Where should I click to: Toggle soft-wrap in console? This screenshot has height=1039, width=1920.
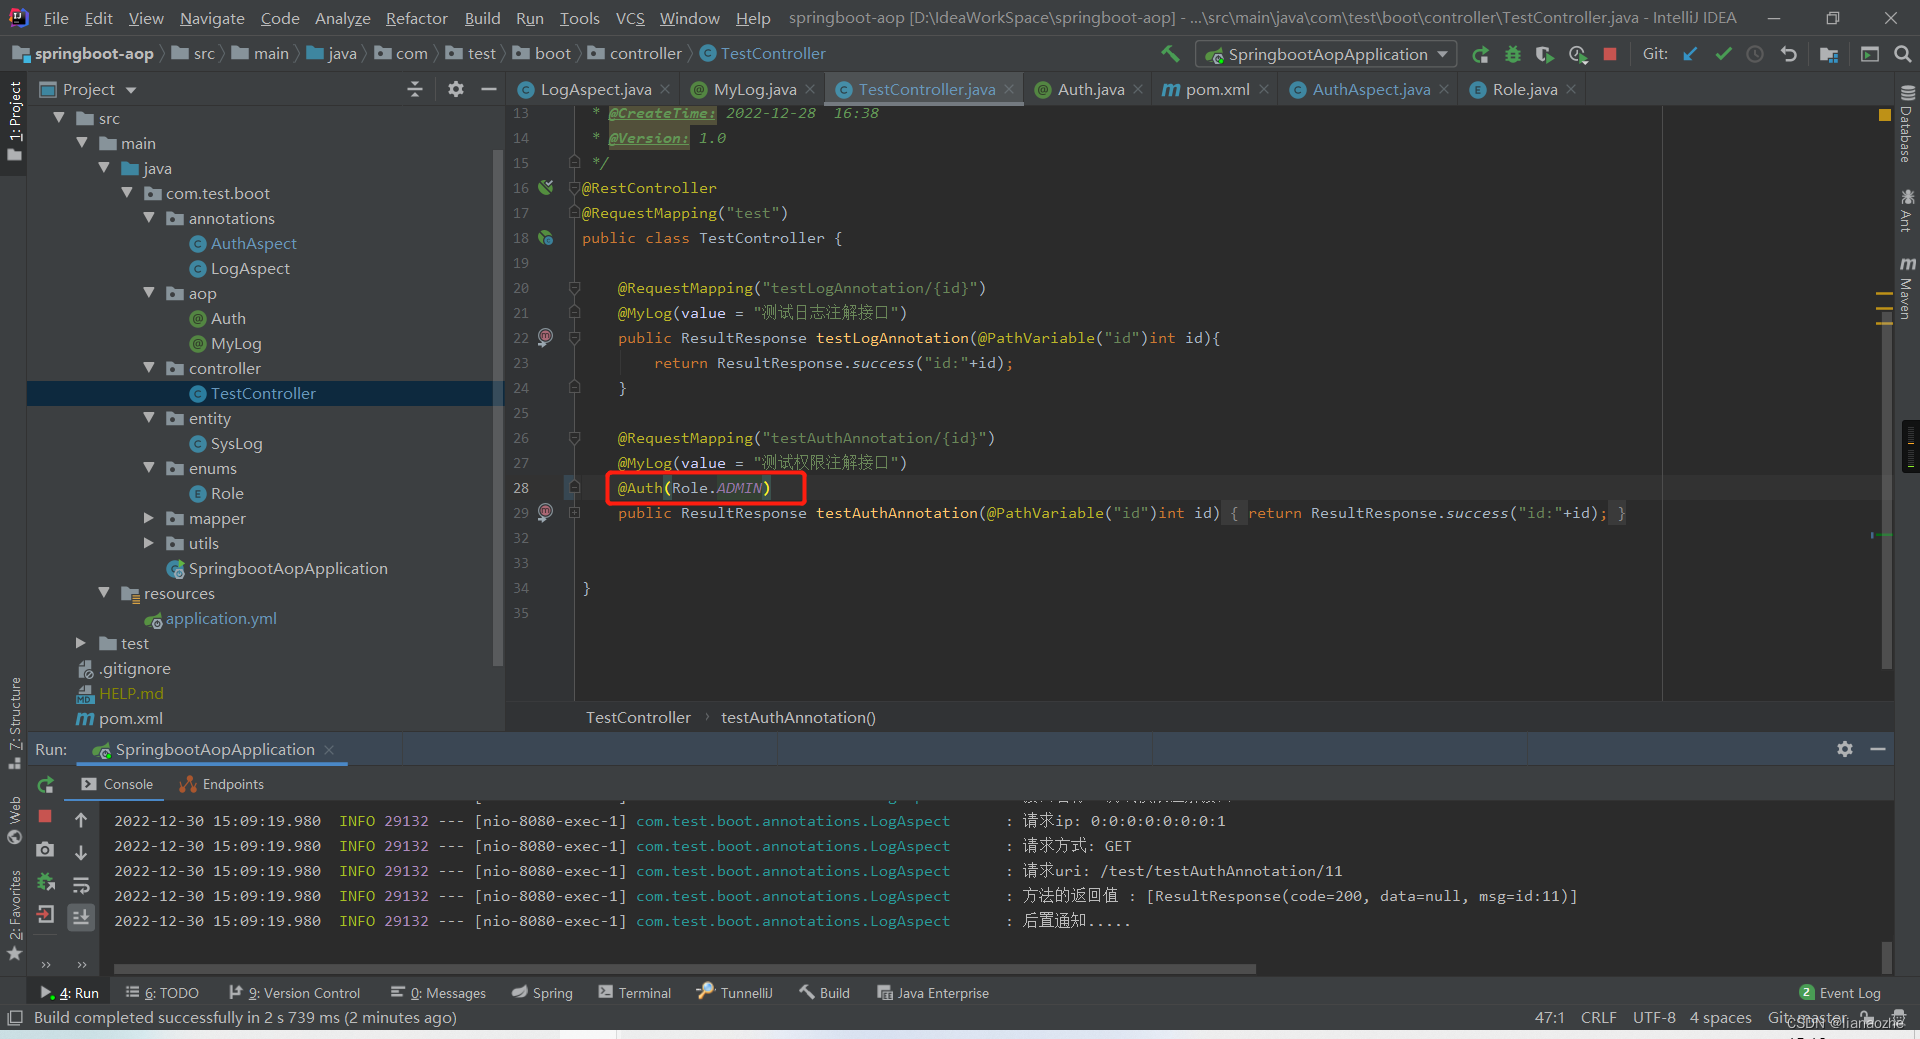(x=81, y=884)
